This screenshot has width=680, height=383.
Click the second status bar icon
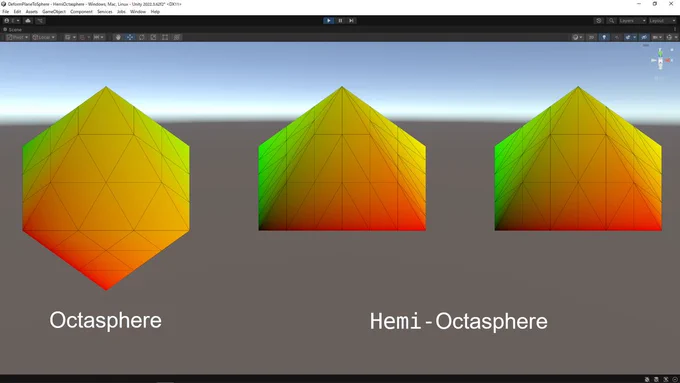tap(656, 379)
